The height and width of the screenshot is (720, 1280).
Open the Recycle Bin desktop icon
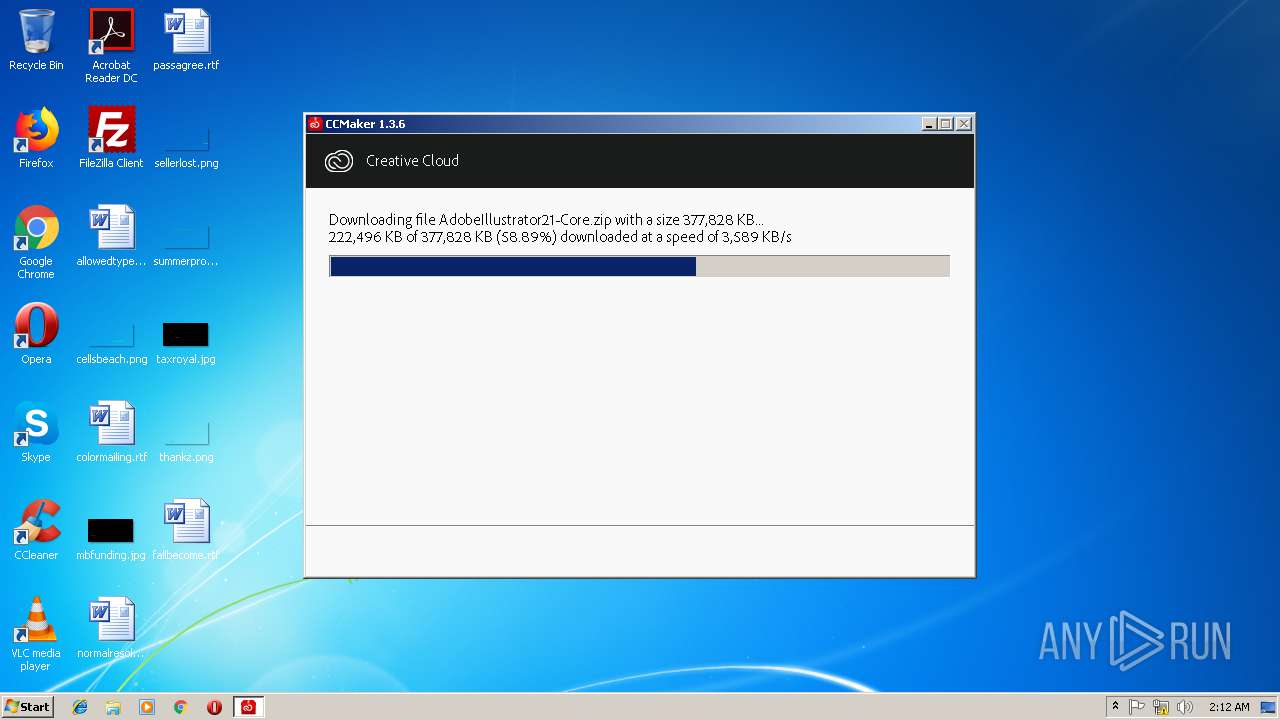[x=36, y=40]
